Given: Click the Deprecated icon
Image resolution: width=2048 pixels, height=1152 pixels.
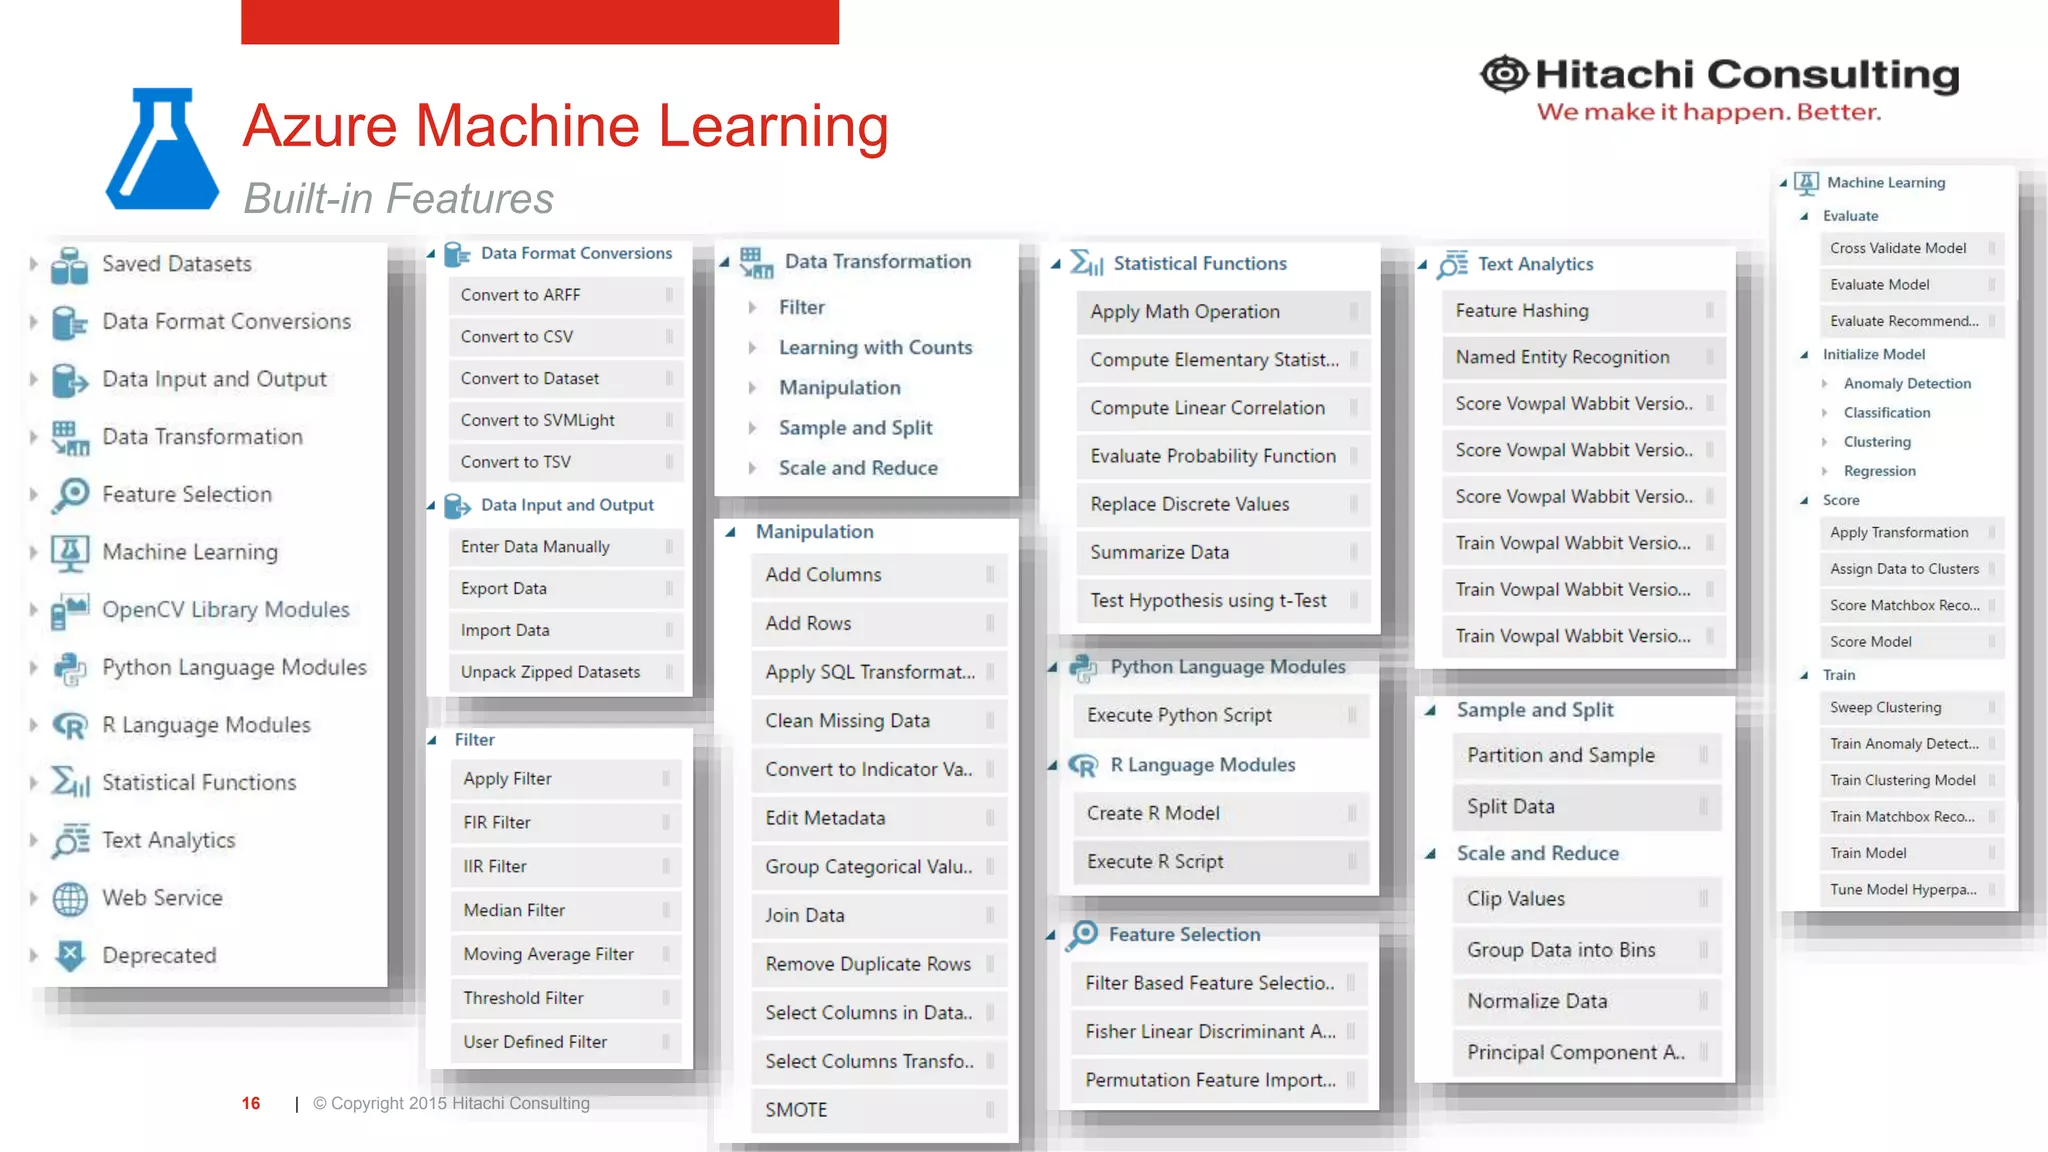Looking at the screenshot, I should coord(70,956).
